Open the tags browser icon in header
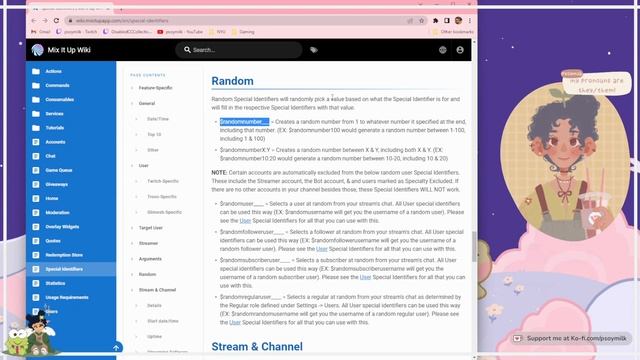This screenshot has width=640, height=360. pyautogui.click(x=313, y=50)
